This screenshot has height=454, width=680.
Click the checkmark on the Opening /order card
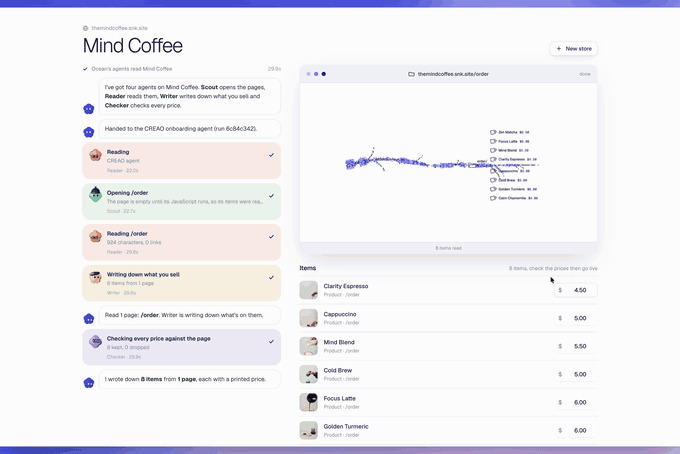(271, 196)
